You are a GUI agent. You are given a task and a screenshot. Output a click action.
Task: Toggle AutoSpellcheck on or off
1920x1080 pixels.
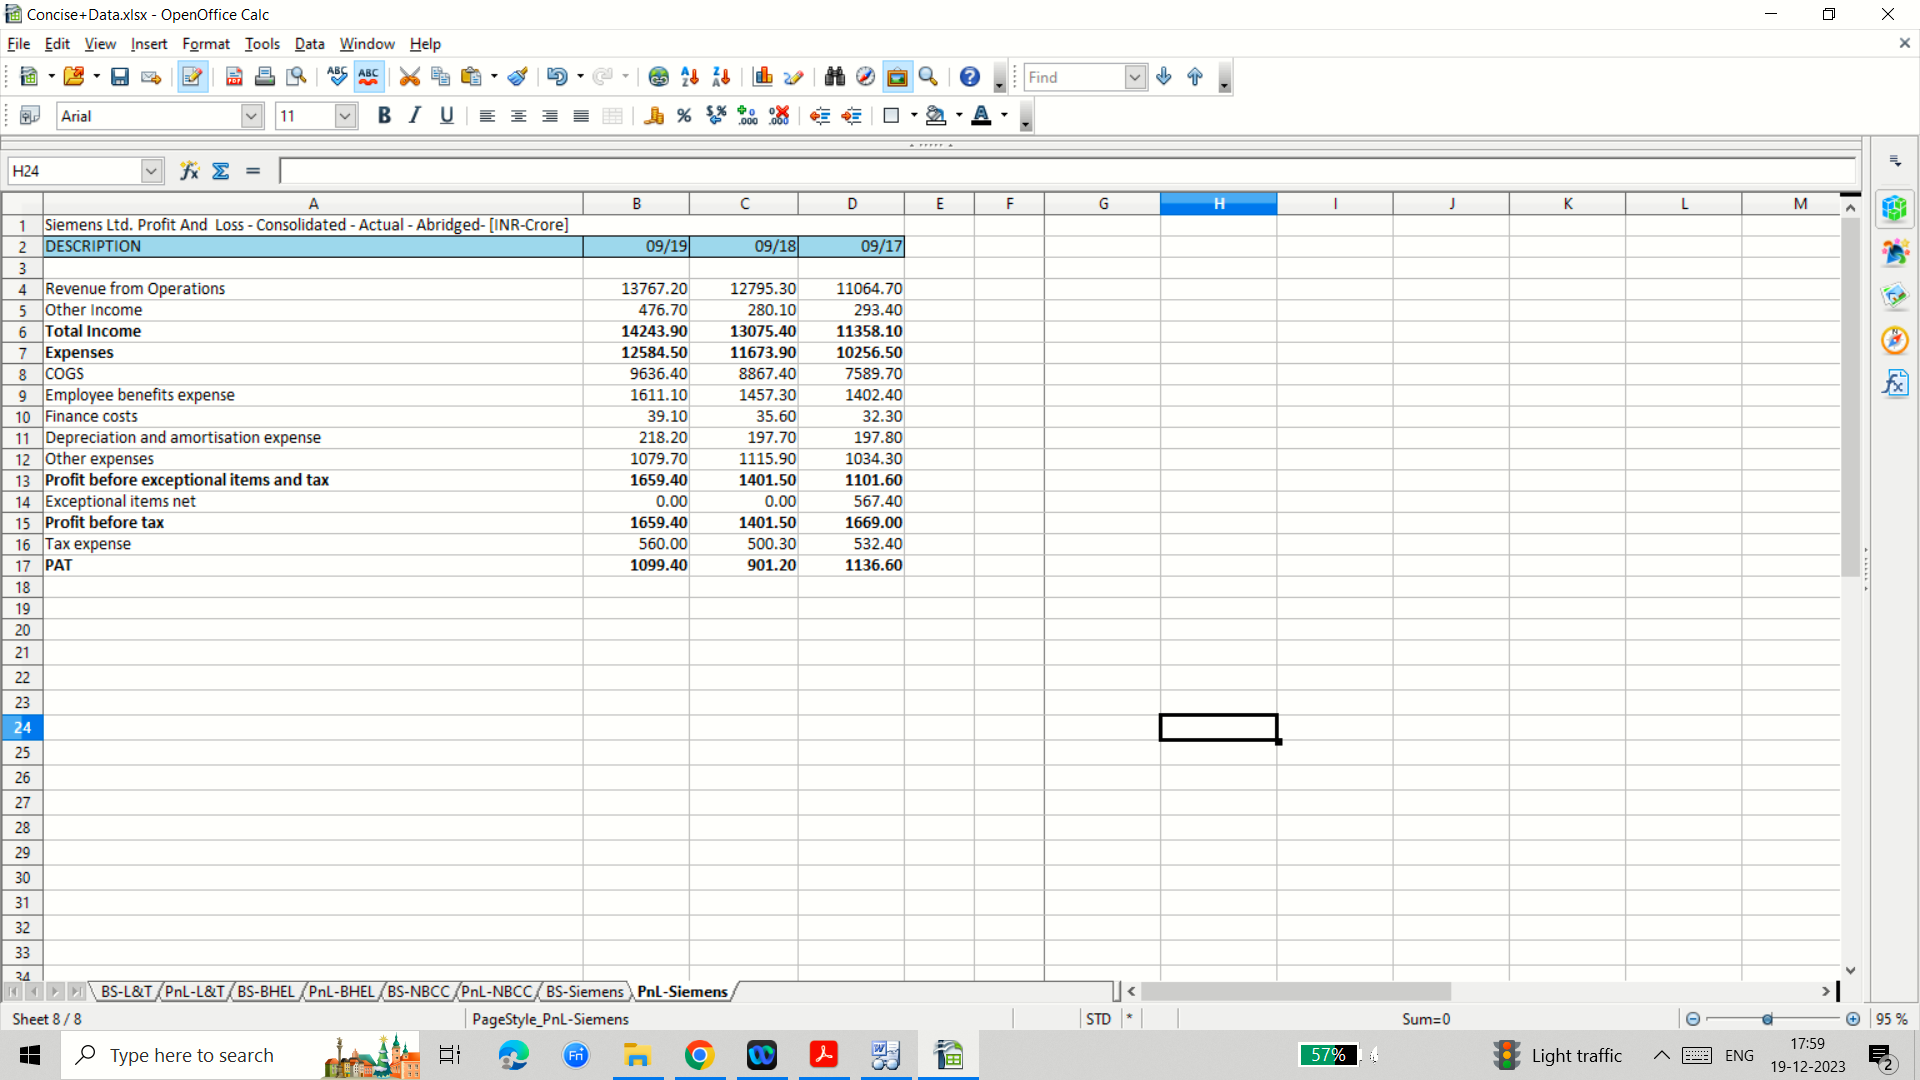pyautogui.click(x=369, y=77)
